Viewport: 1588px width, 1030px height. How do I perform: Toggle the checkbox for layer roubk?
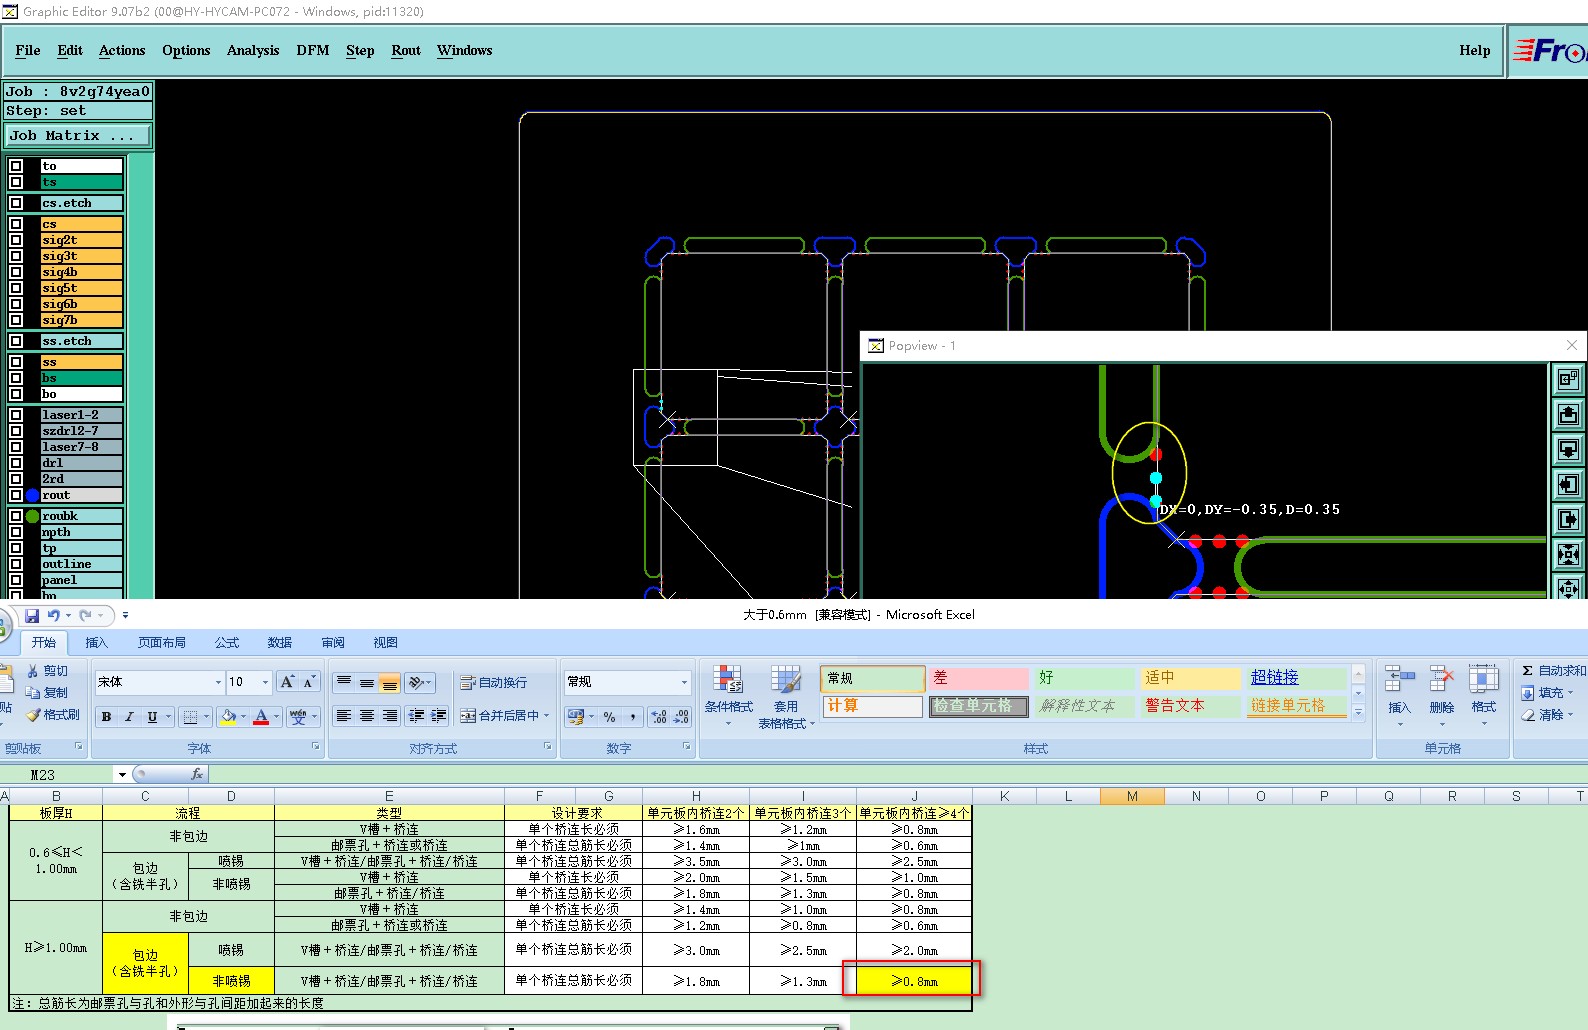click(16, 516)
